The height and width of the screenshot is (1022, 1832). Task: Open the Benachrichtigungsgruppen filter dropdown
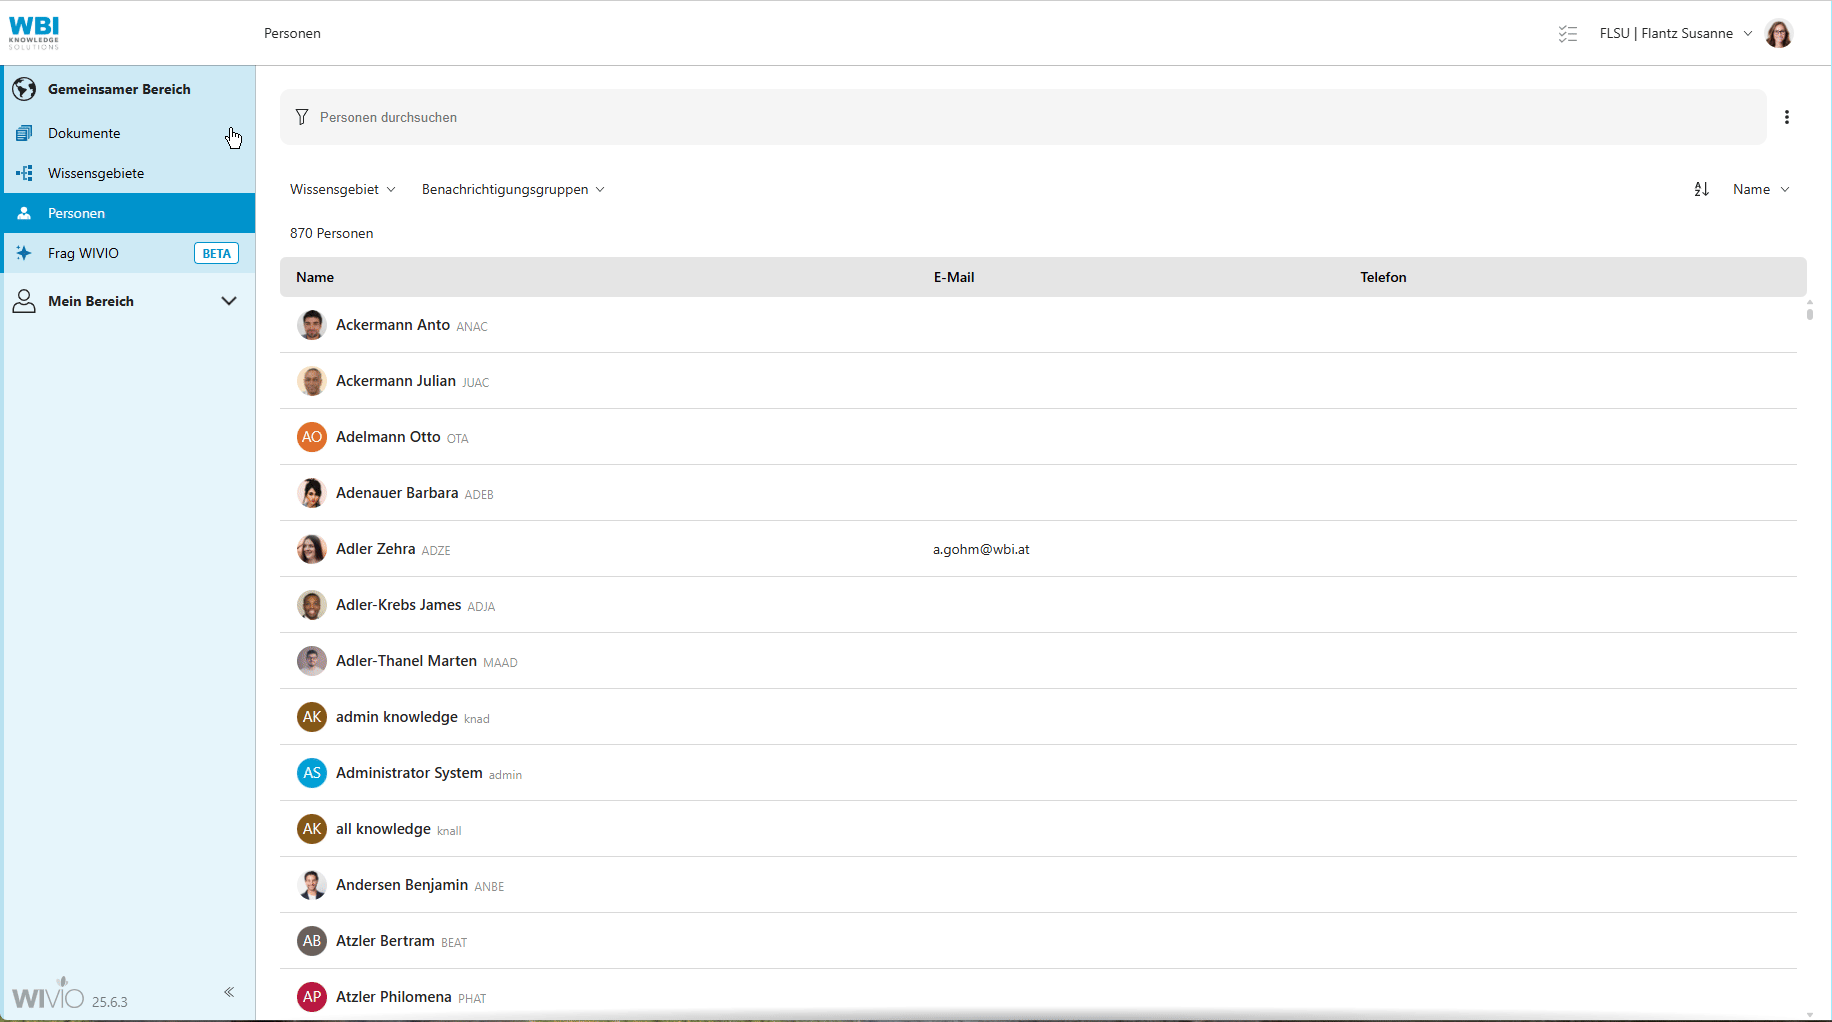(x=512, y=189)
